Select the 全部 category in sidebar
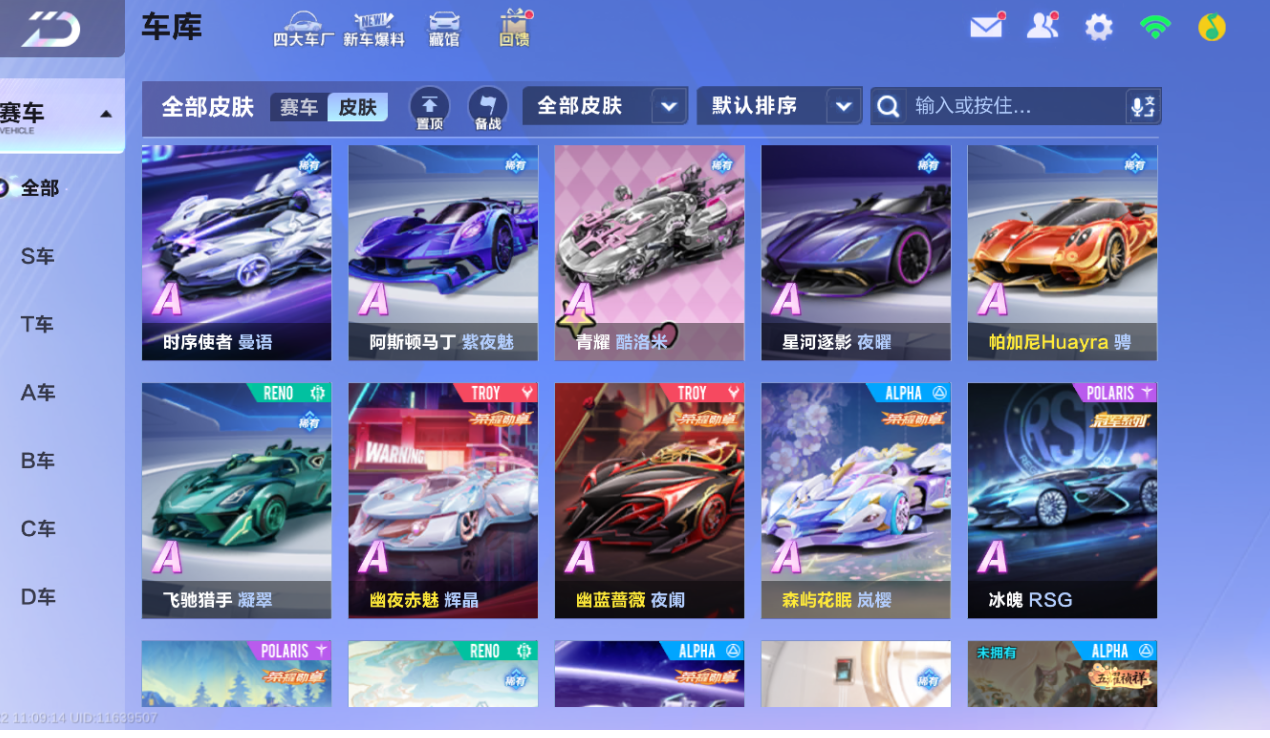1270x738 pixels. [40, 188]
